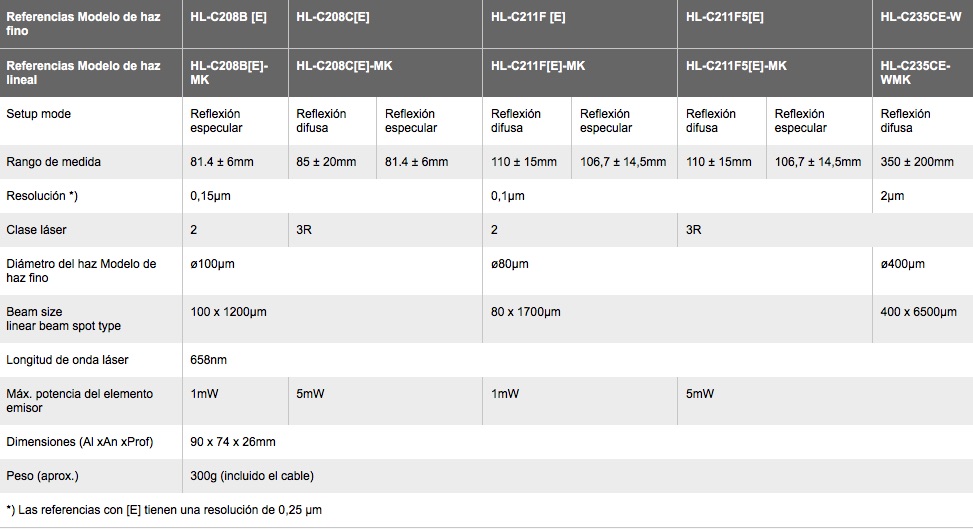This screenshot has width=973, height=529.
Task: Click the '350 ± 200mm' range value
Action: click(917, 162)
